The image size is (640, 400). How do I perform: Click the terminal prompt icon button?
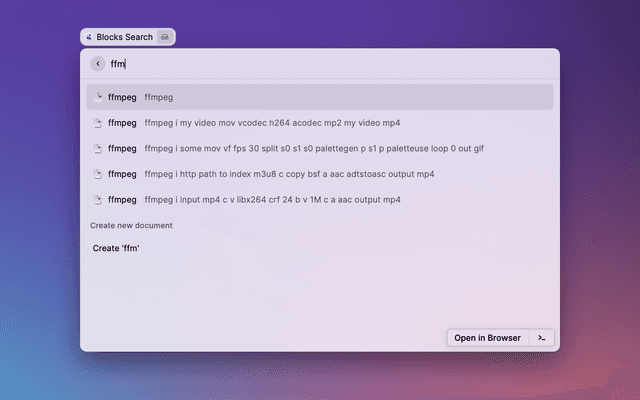[x=541, y=338]
